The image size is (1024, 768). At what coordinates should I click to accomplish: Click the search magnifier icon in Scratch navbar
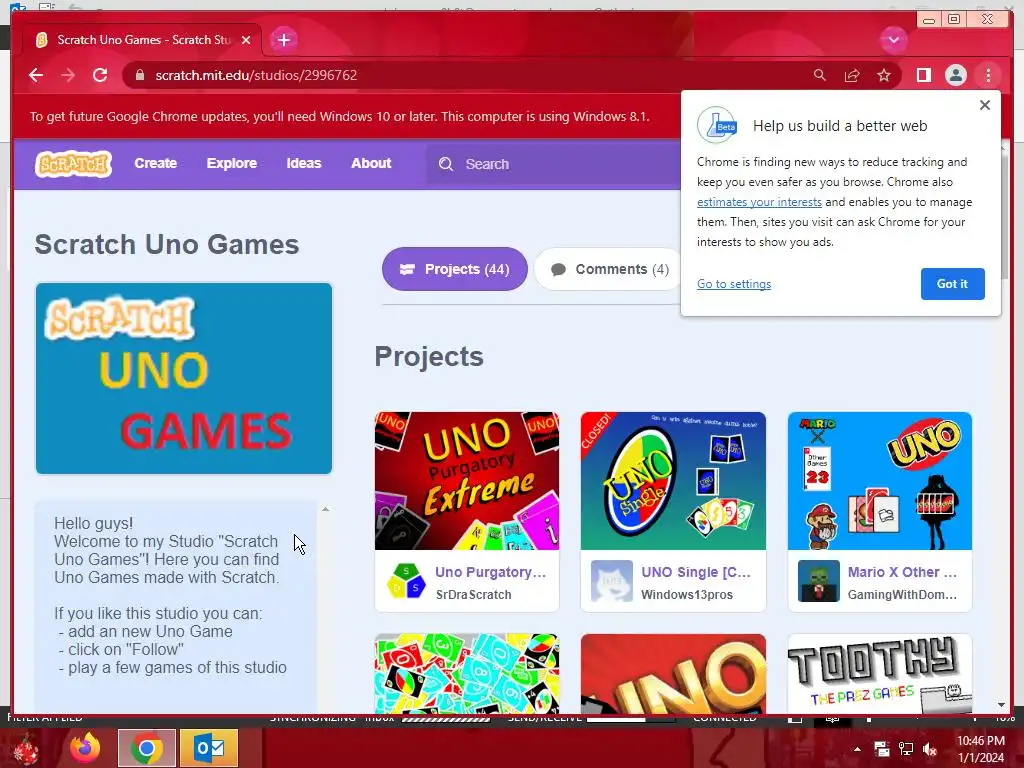(445, 164)
